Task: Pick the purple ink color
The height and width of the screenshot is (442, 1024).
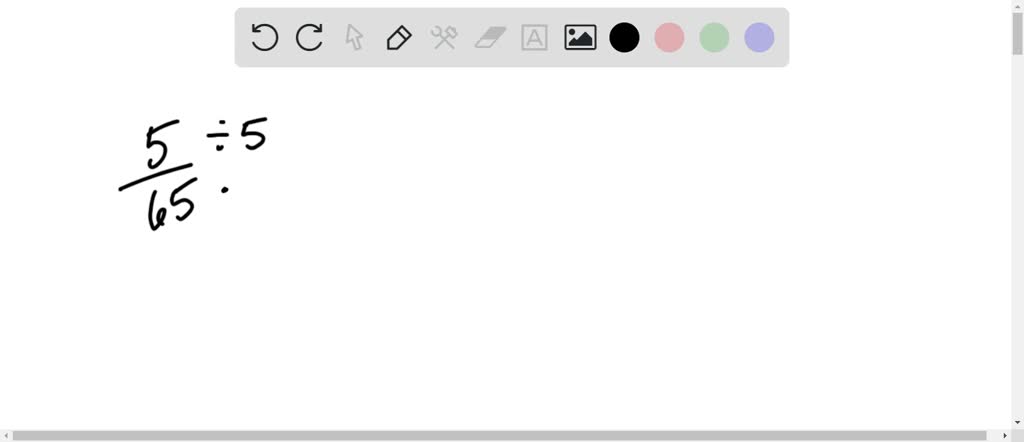Action: (x=759, y=37)
